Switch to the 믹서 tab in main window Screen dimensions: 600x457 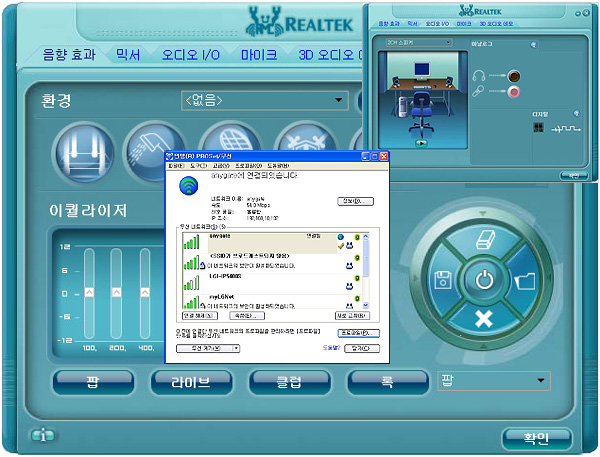(128, 55)
